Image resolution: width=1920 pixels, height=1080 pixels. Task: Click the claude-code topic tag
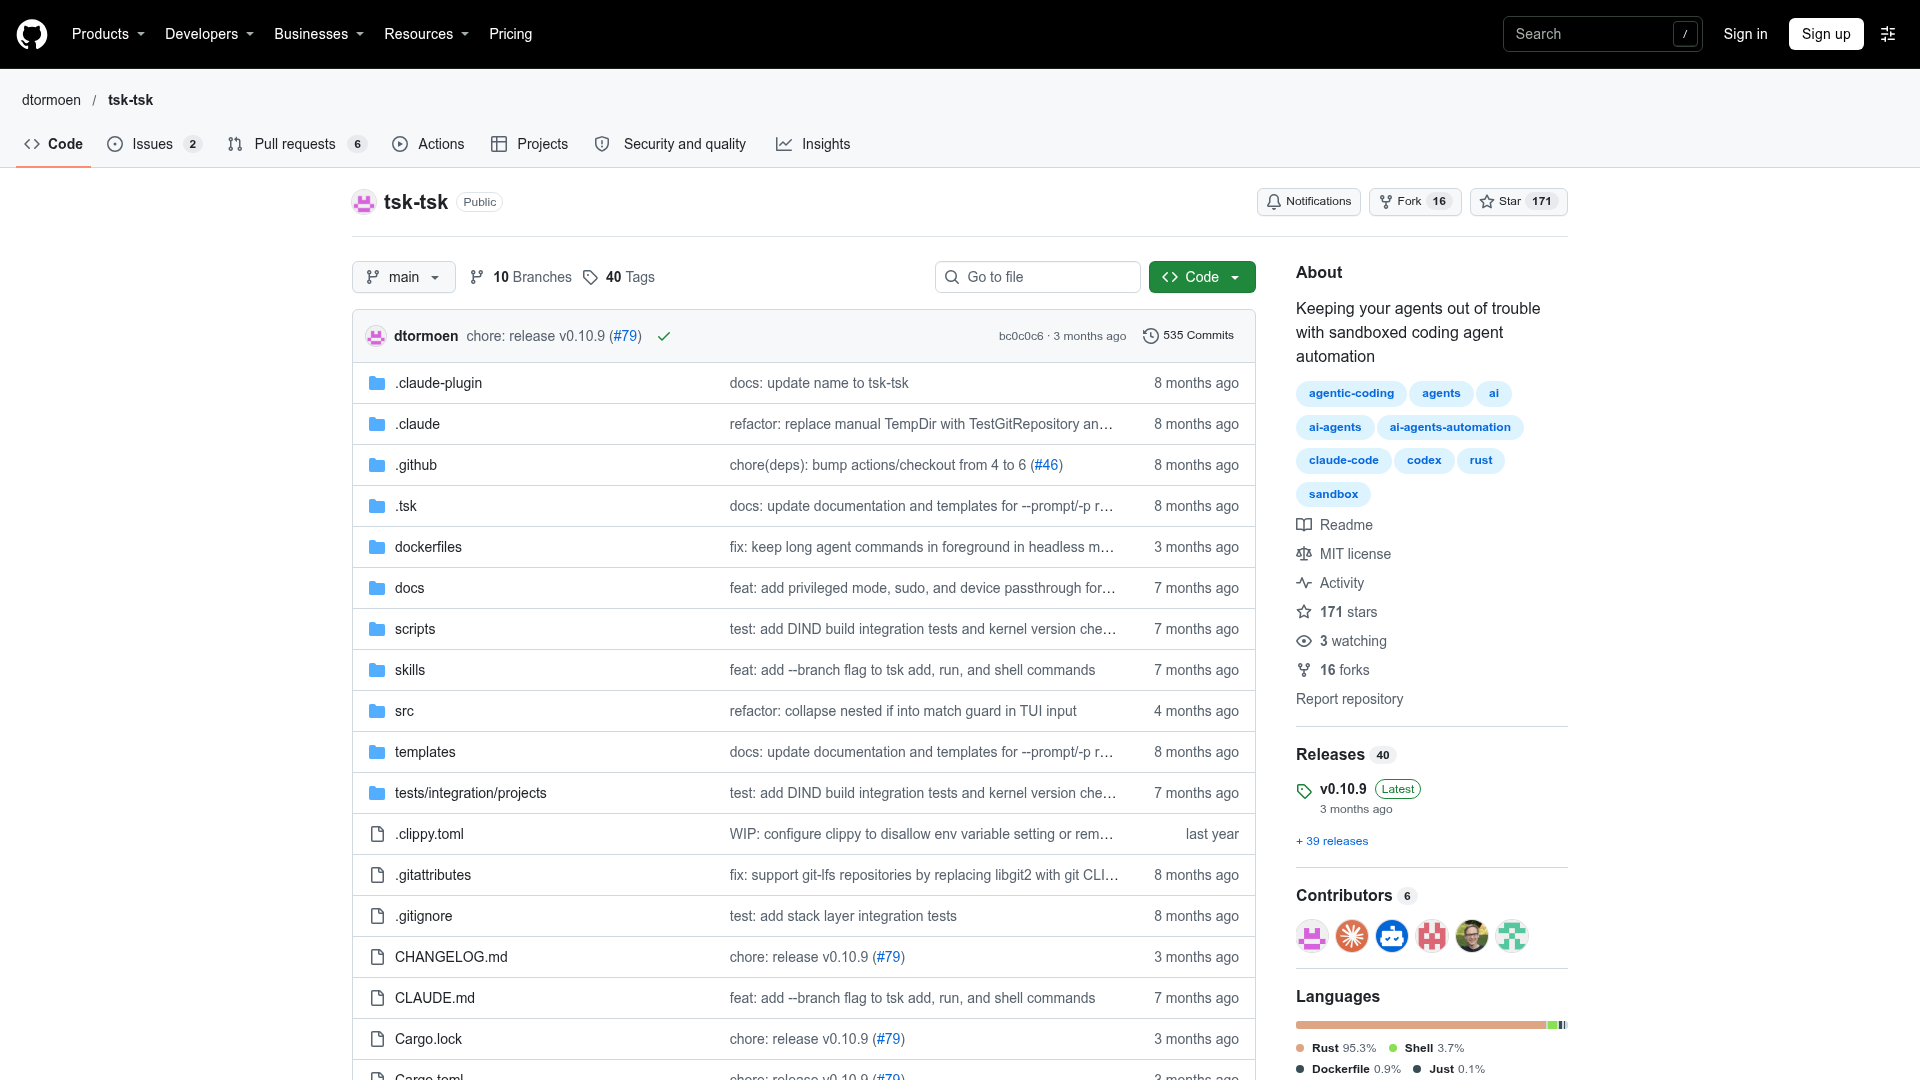click(1343, 461)
